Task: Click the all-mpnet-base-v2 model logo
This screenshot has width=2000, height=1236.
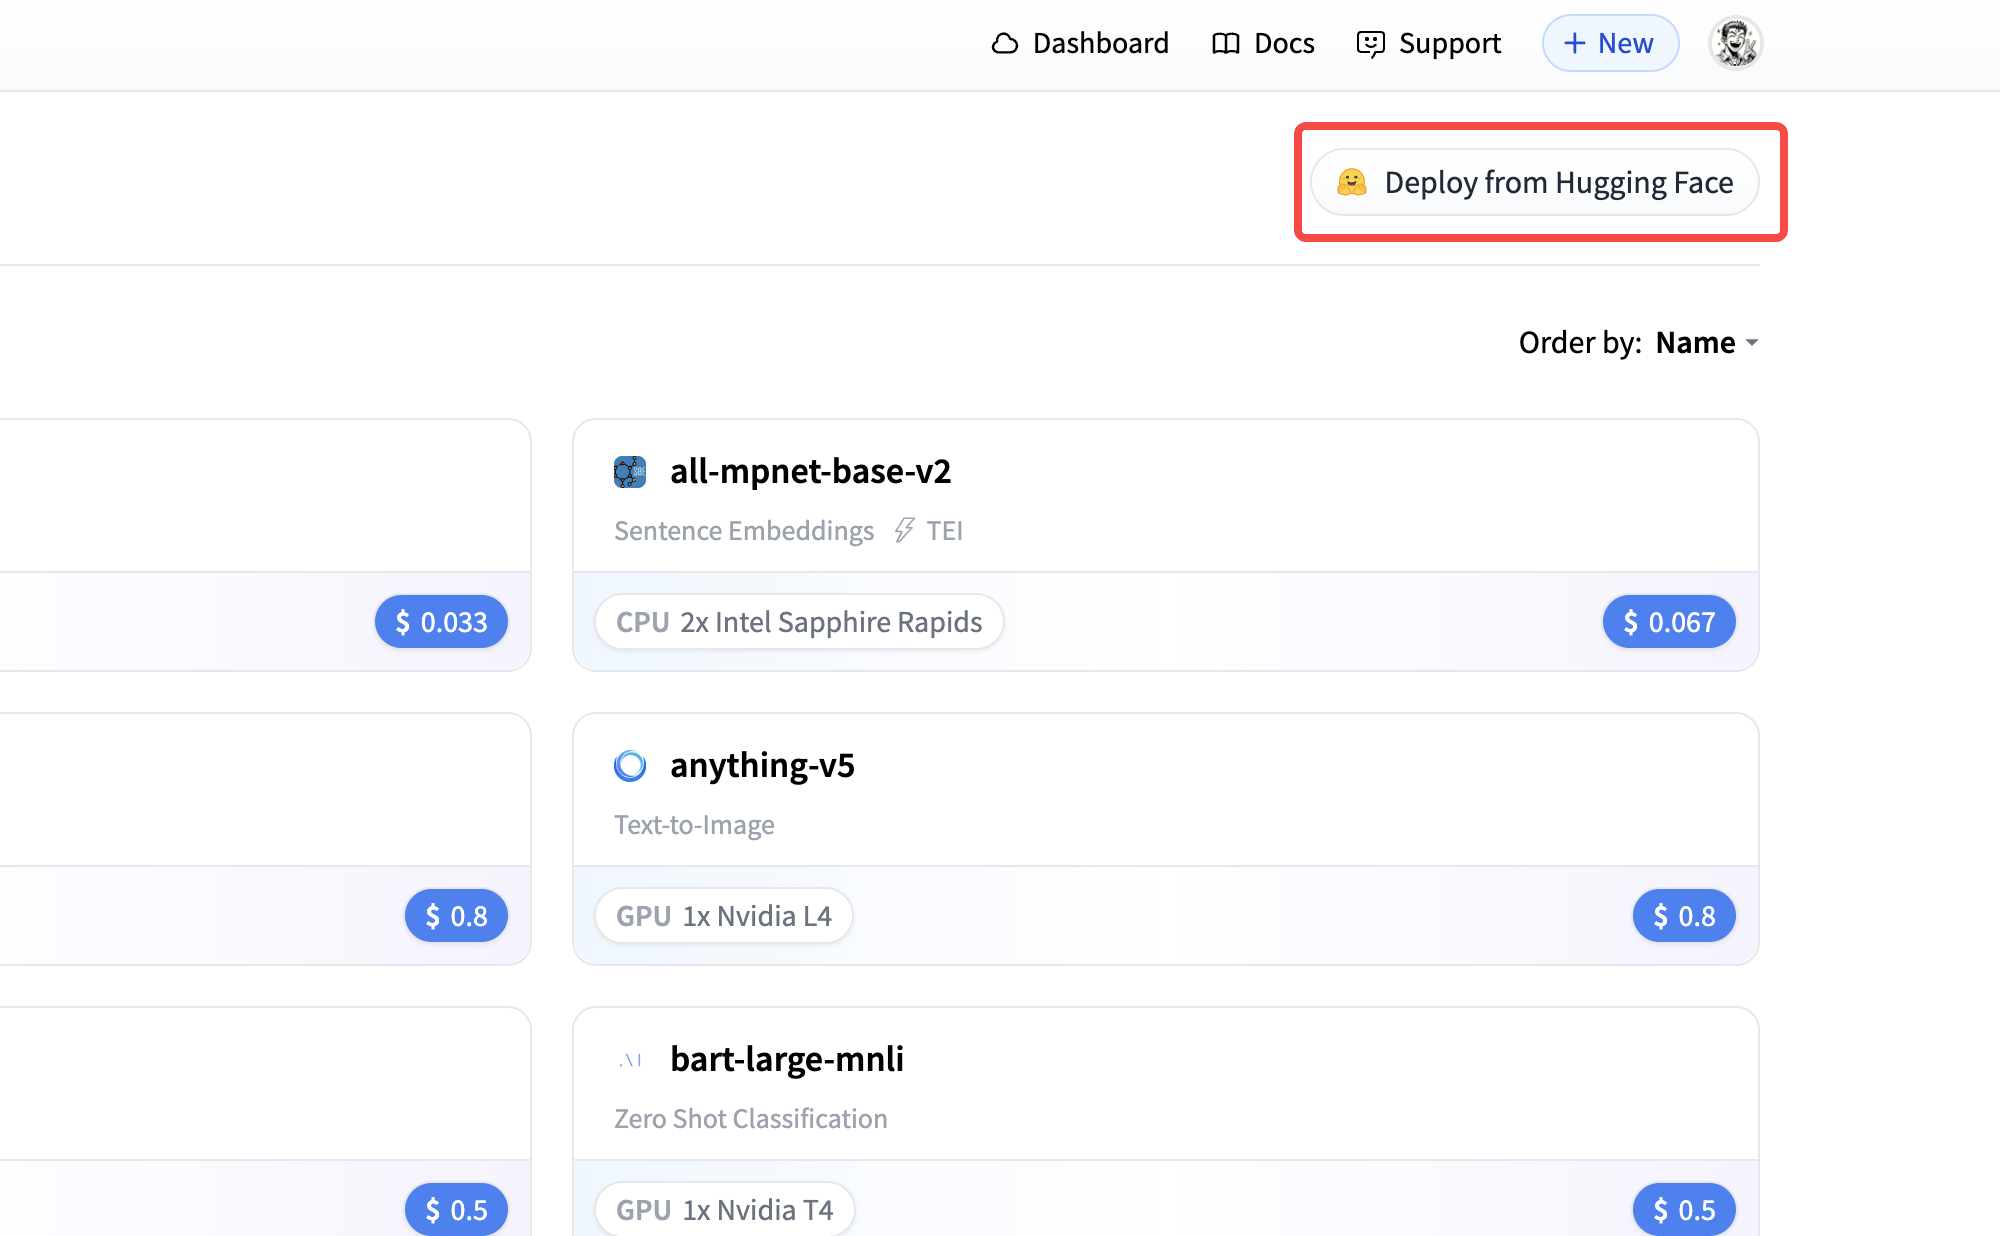Action: 630,472
